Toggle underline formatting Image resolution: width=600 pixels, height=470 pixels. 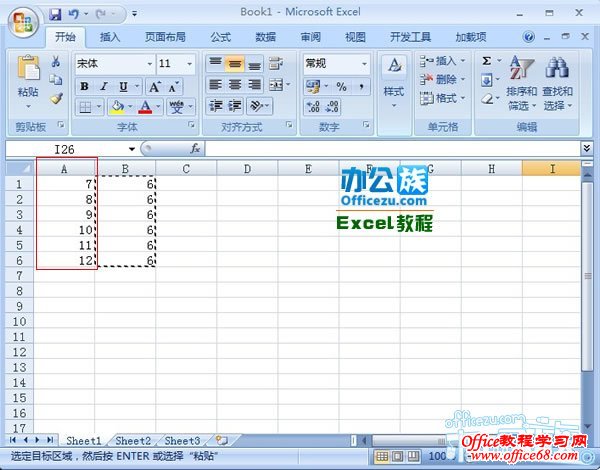pyautogui.click(x=123, y=86)
